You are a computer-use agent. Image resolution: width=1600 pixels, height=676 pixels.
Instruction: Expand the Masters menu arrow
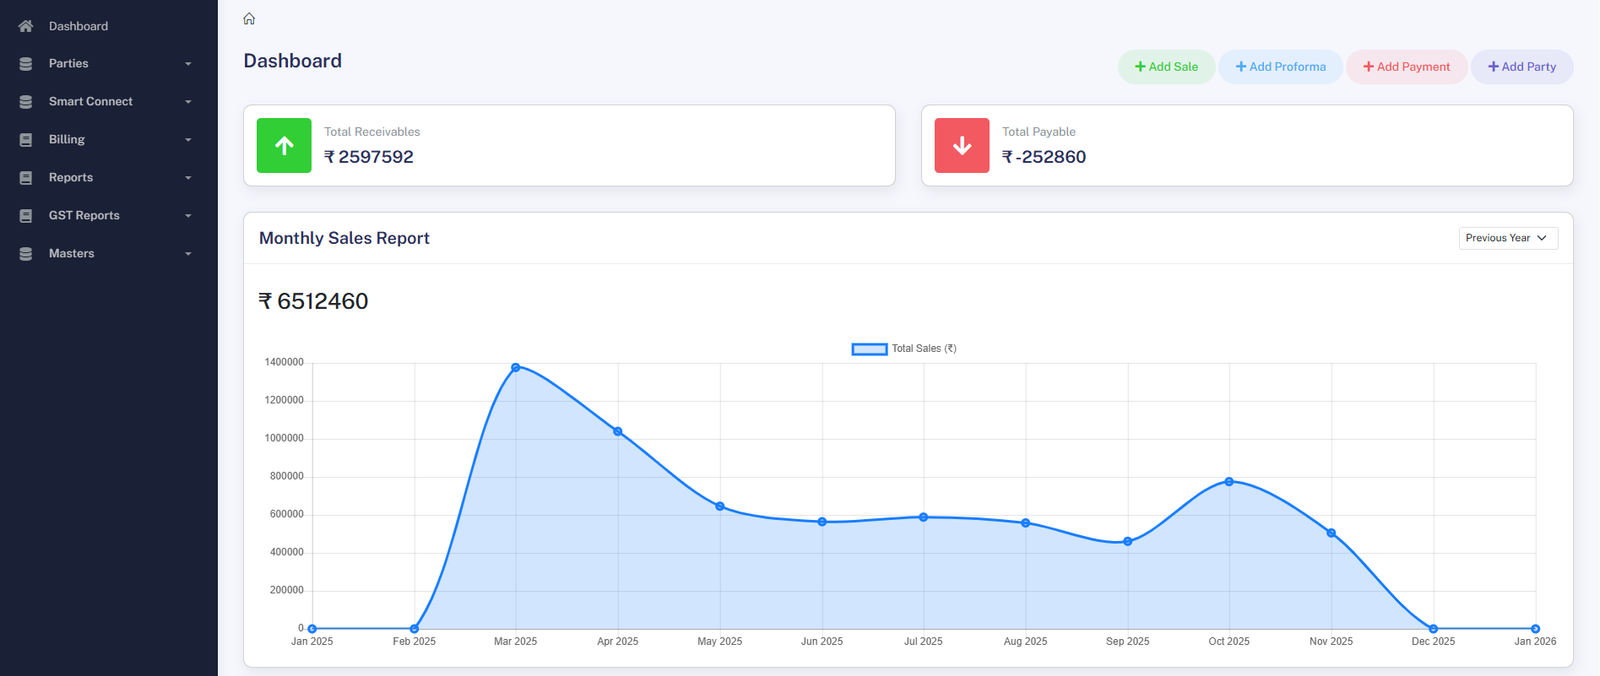(x=188, y=254)
